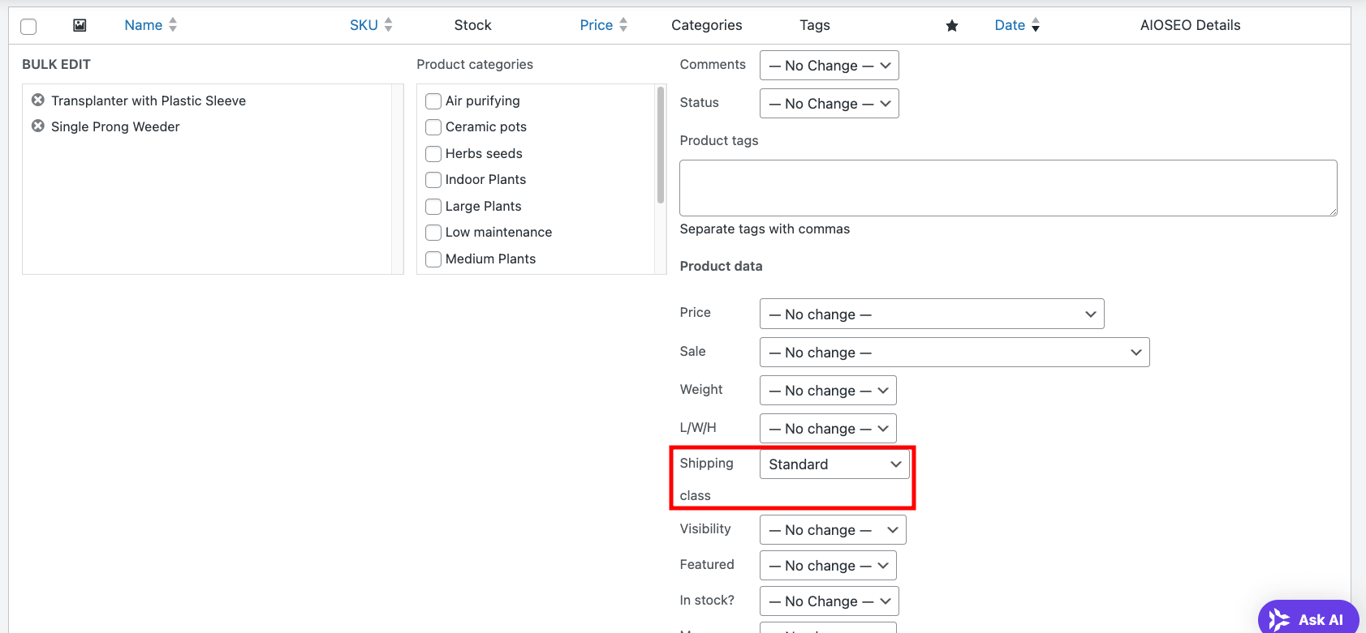
Task: Click the SKU column sort arrows
Action: click(388, 24)
